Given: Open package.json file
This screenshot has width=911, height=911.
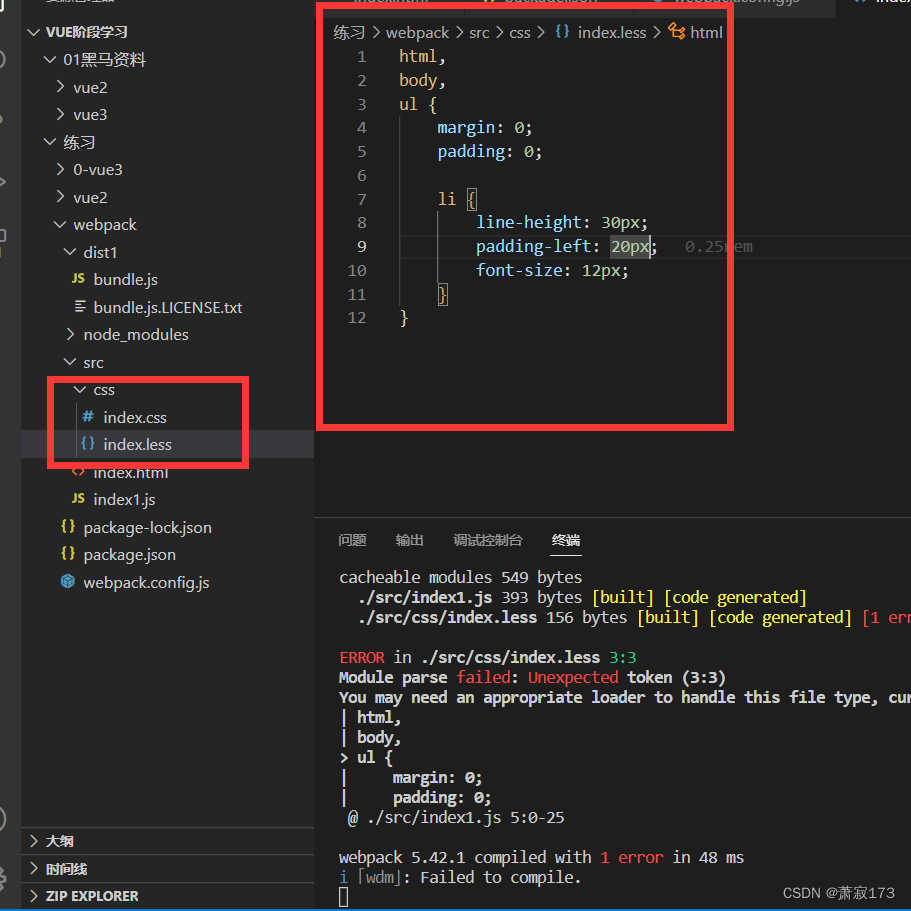Looking at the screenshot, I should click(130, 555).
